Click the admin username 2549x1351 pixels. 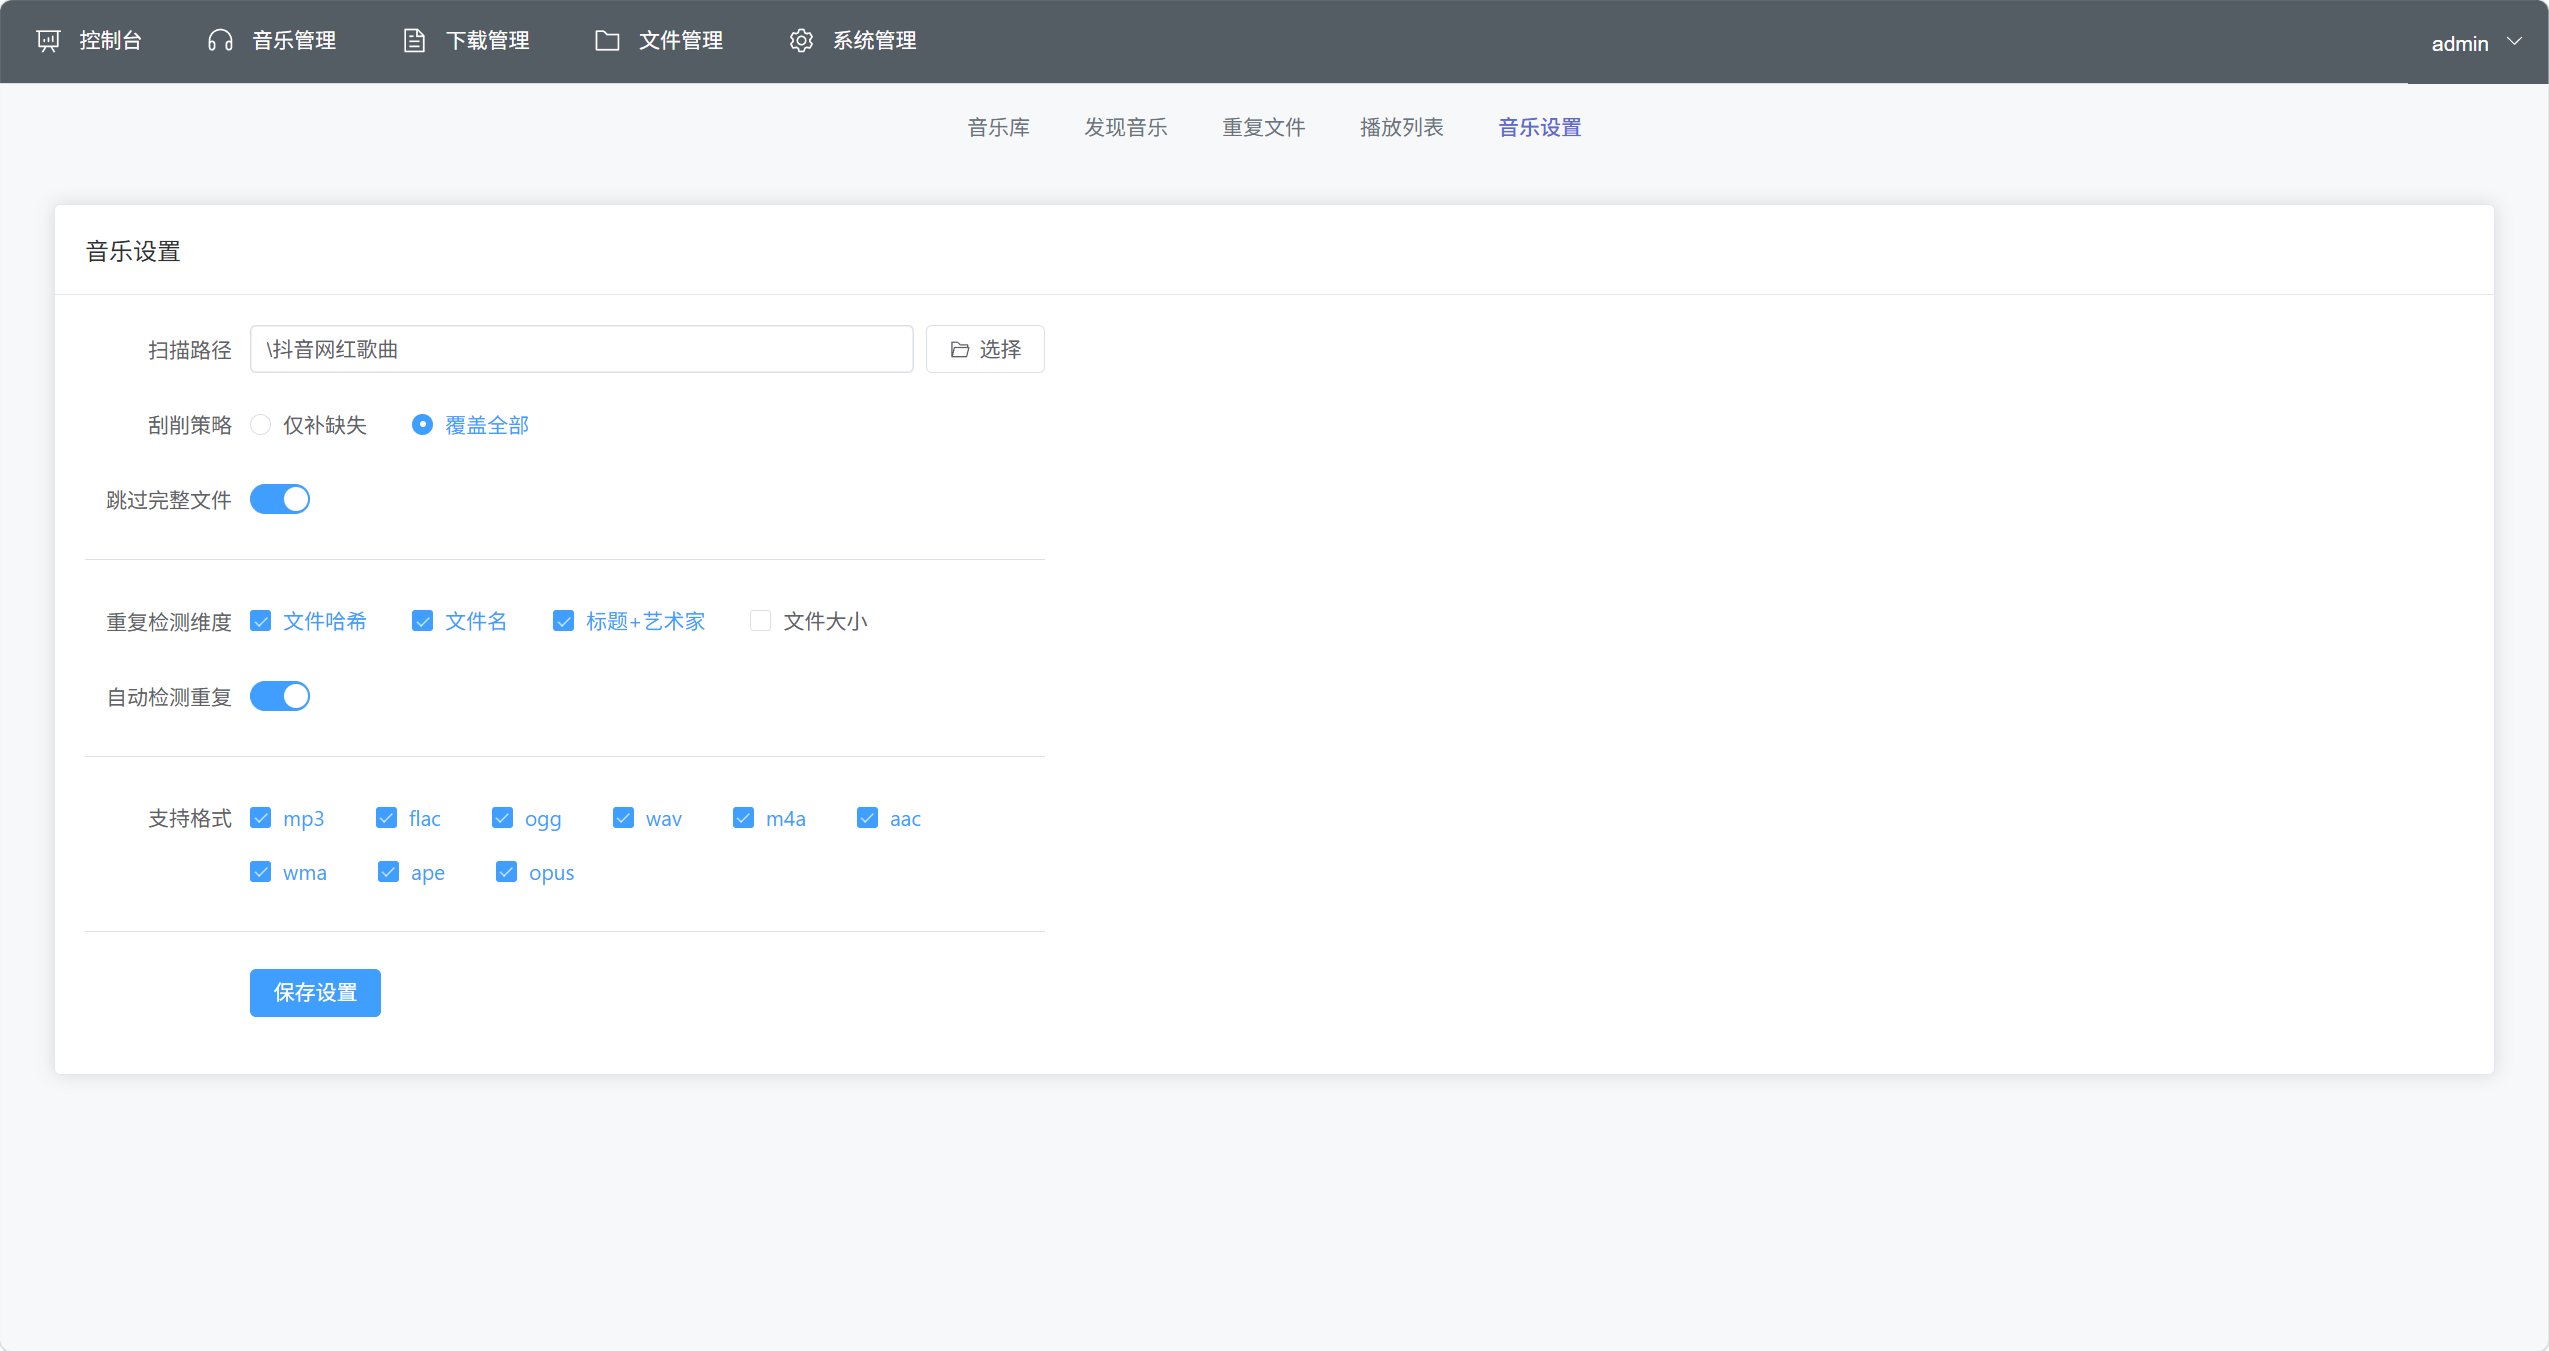[2460, 44]
